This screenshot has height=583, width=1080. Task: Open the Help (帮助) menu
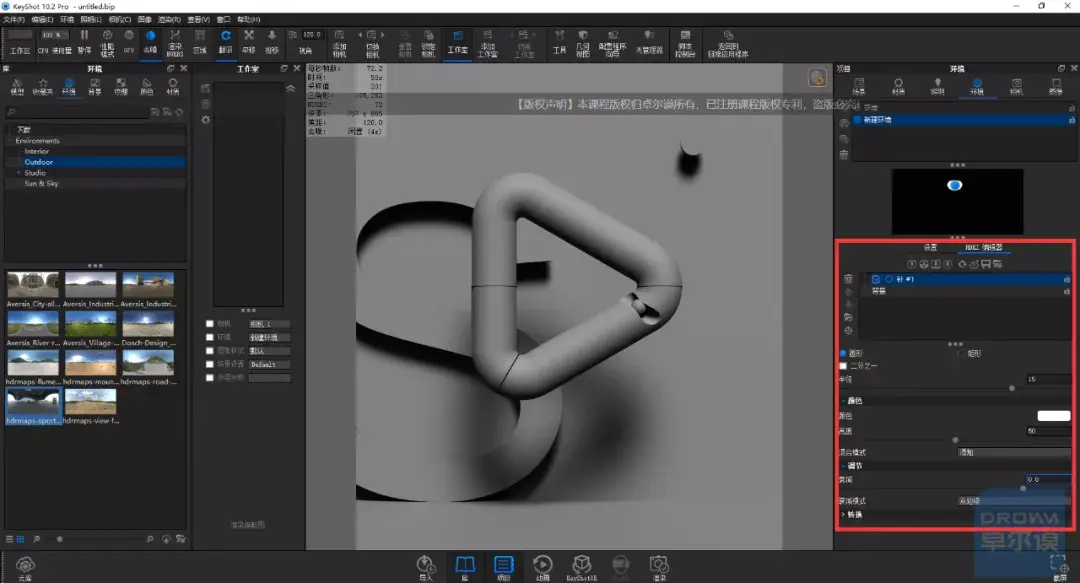pyautogui.click(x=249, y=19)
